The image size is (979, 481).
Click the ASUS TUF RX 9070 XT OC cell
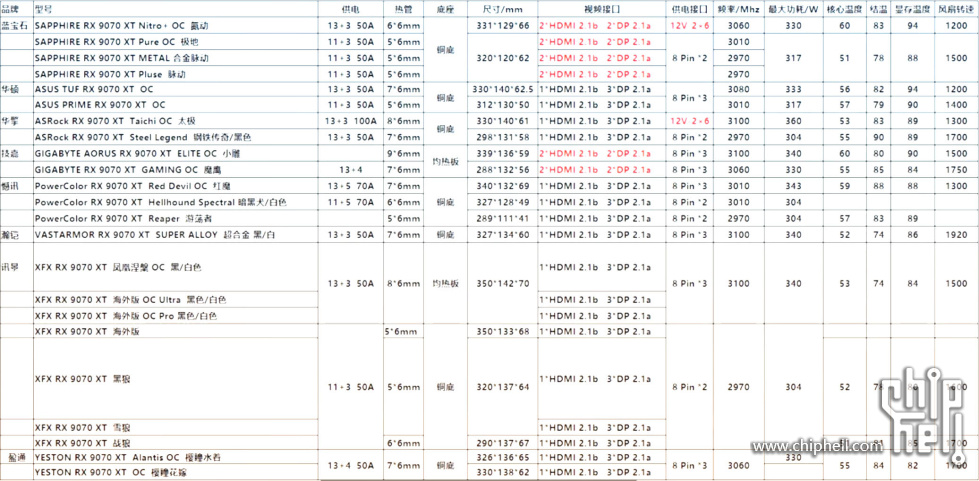pyautogui.click(x=175, y=89)
